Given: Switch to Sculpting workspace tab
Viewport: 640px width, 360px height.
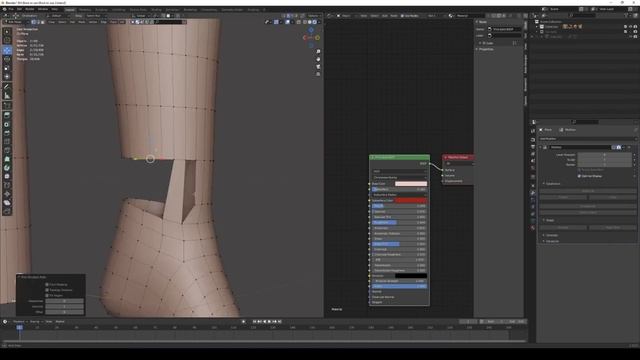Looking at the screenshot, I should [x=101, y=9].
